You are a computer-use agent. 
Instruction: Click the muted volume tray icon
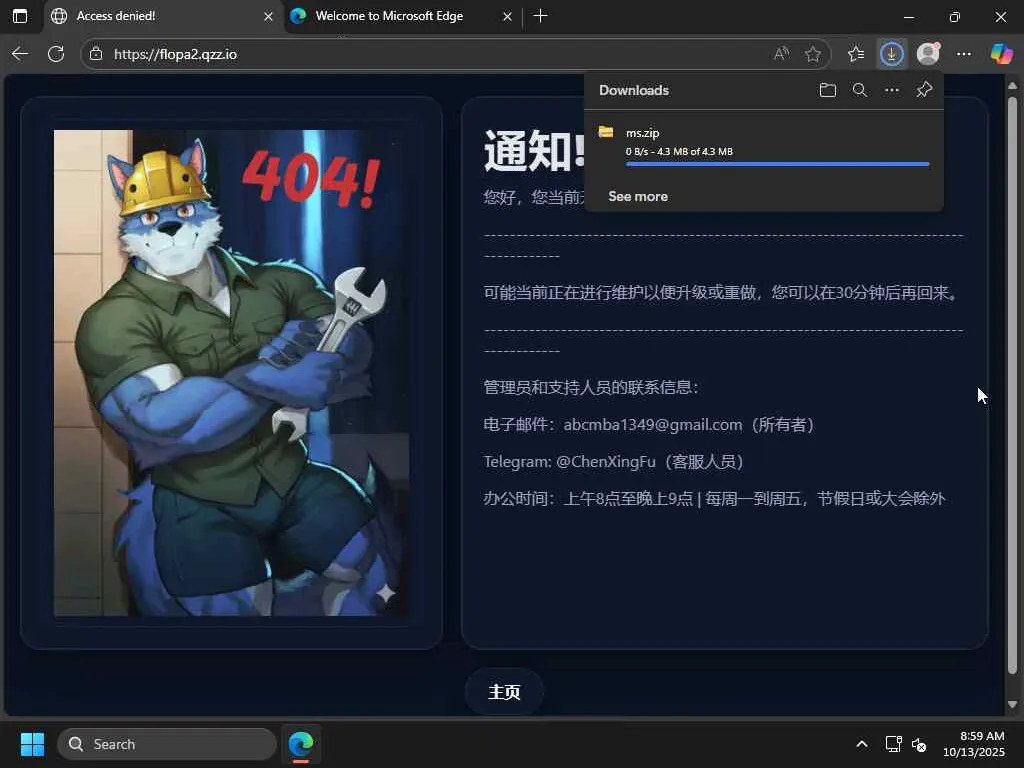(919, 744)
